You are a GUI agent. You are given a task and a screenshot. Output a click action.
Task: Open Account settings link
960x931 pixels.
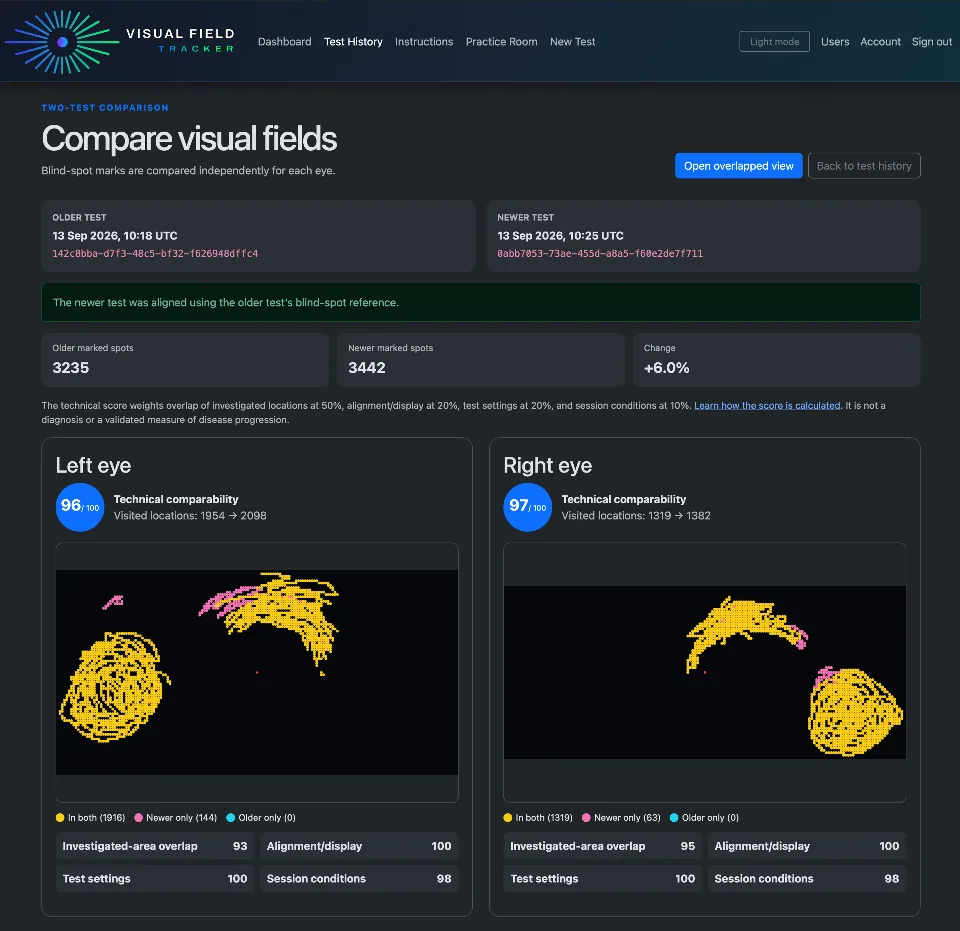pos(880,42)
